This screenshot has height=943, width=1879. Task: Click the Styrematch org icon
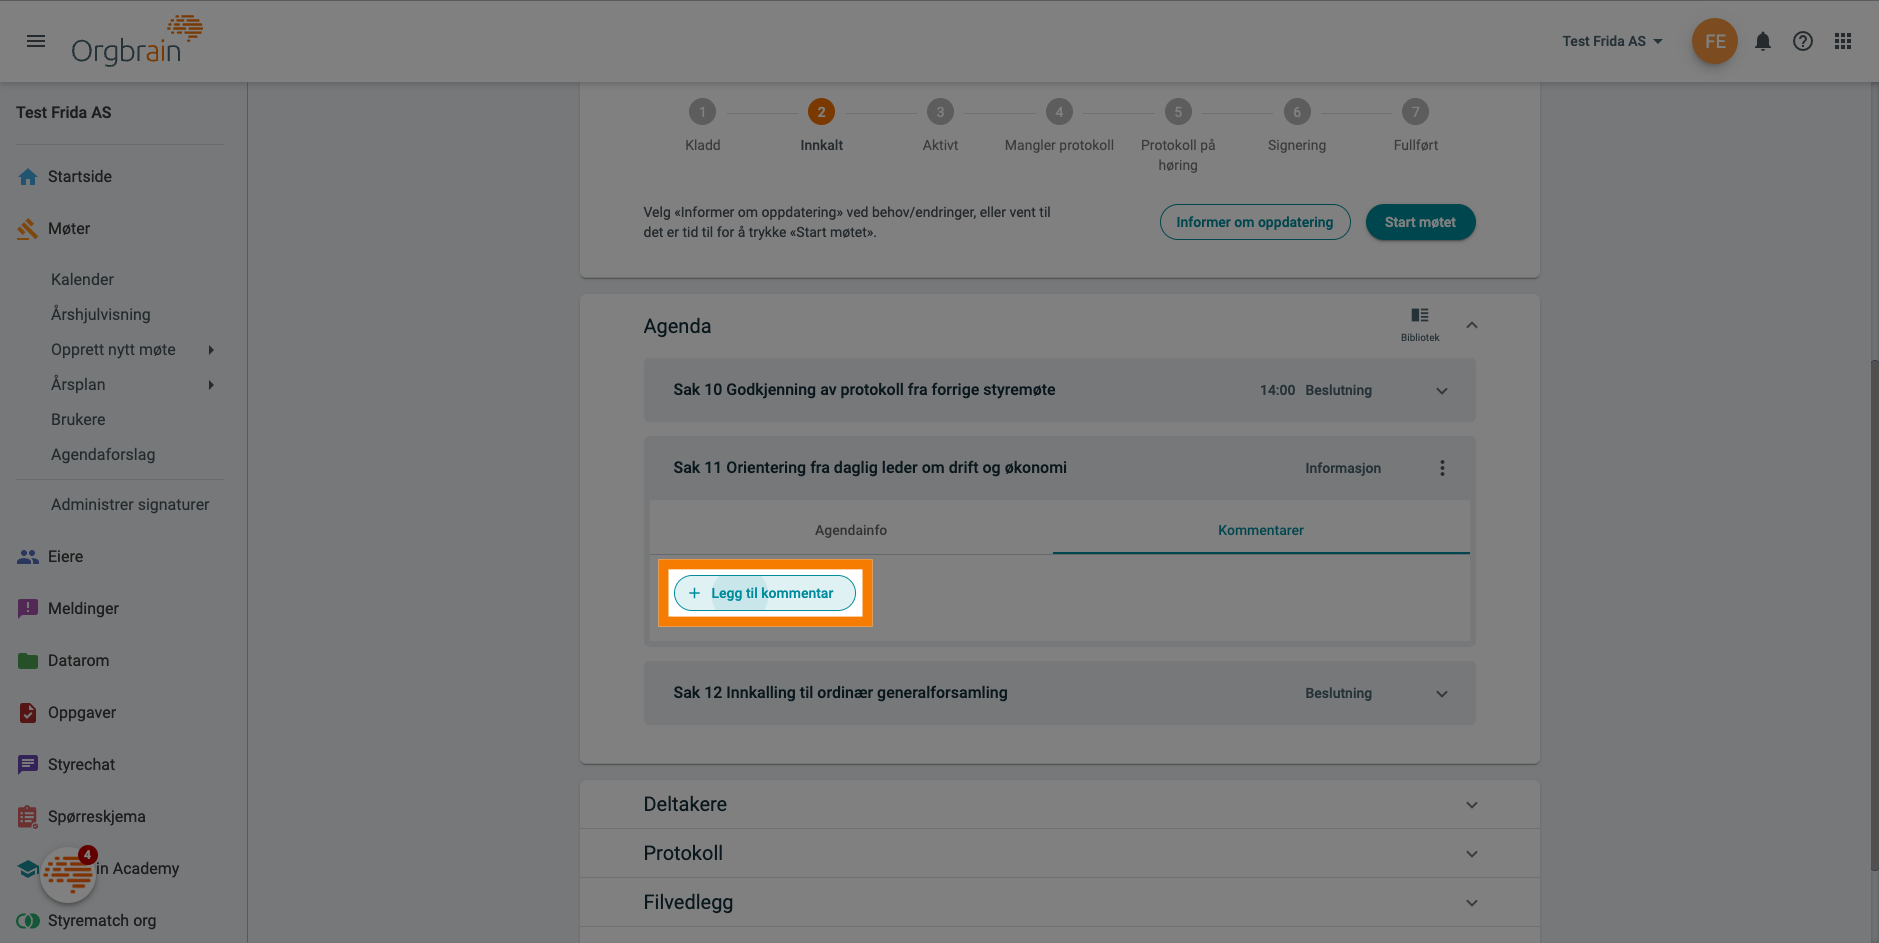point(28,921)
